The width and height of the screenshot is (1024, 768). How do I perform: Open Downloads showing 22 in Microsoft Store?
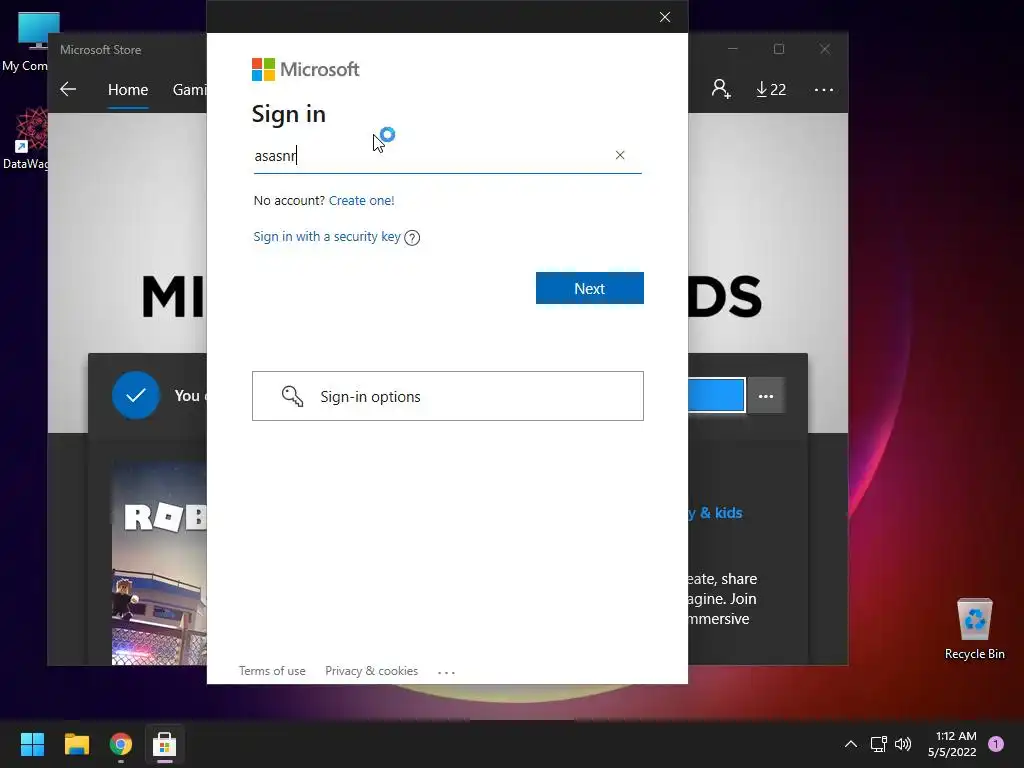pyautogui.click(x=771, y=89)
